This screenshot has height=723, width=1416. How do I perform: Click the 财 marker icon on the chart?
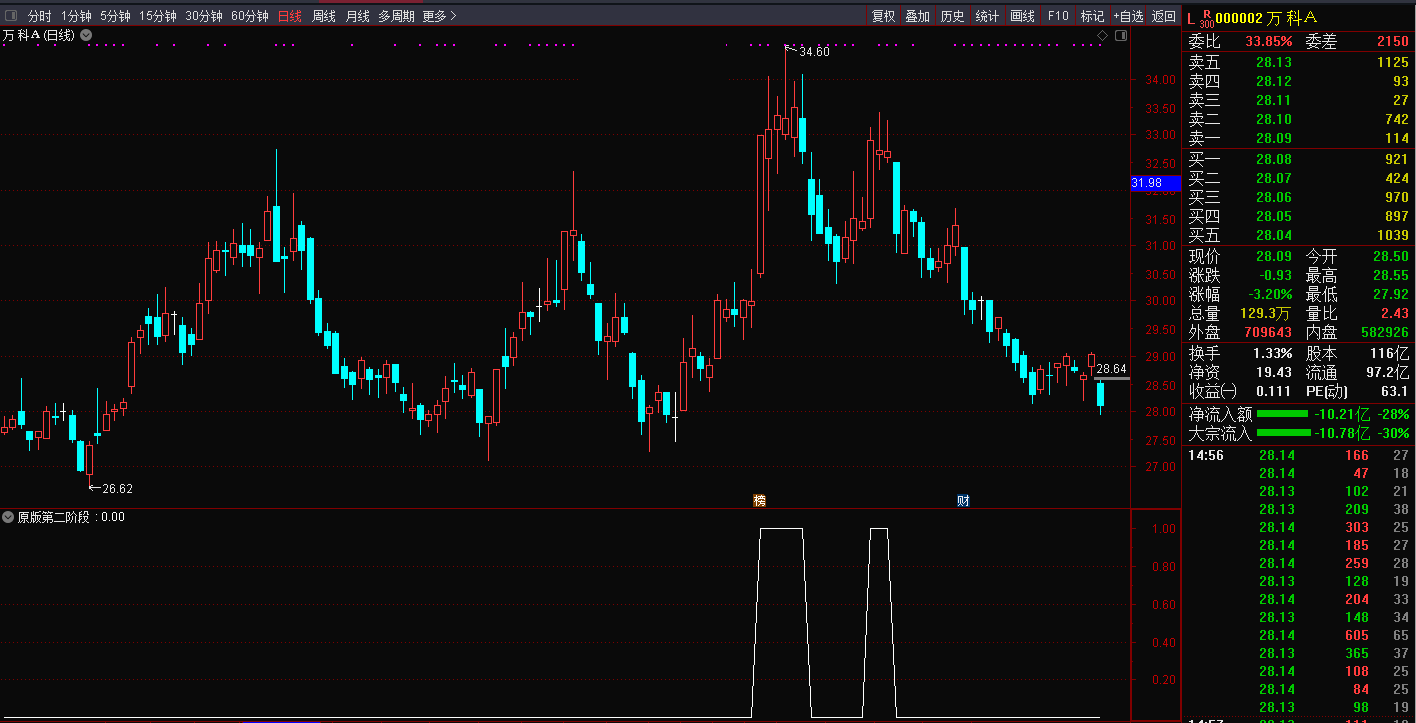[963, 500]
